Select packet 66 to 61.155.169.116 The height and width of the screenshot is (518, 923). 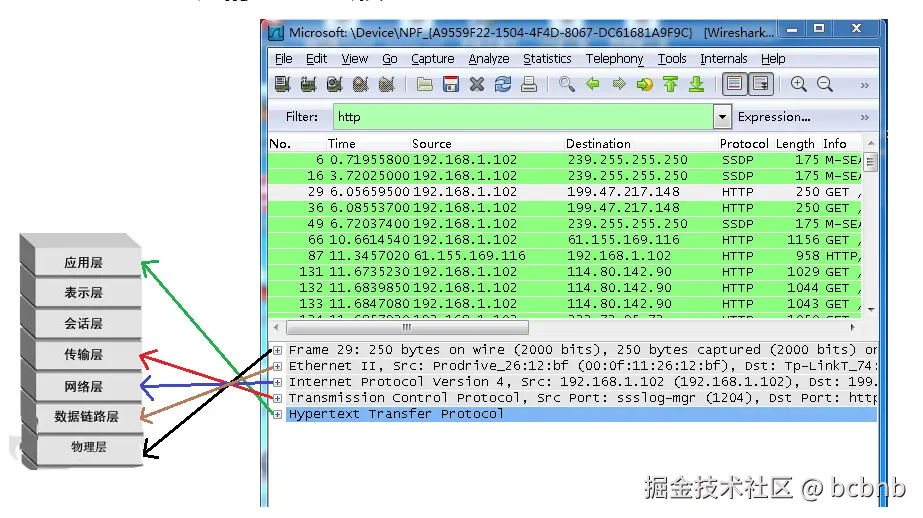click(x=565, y=240)
